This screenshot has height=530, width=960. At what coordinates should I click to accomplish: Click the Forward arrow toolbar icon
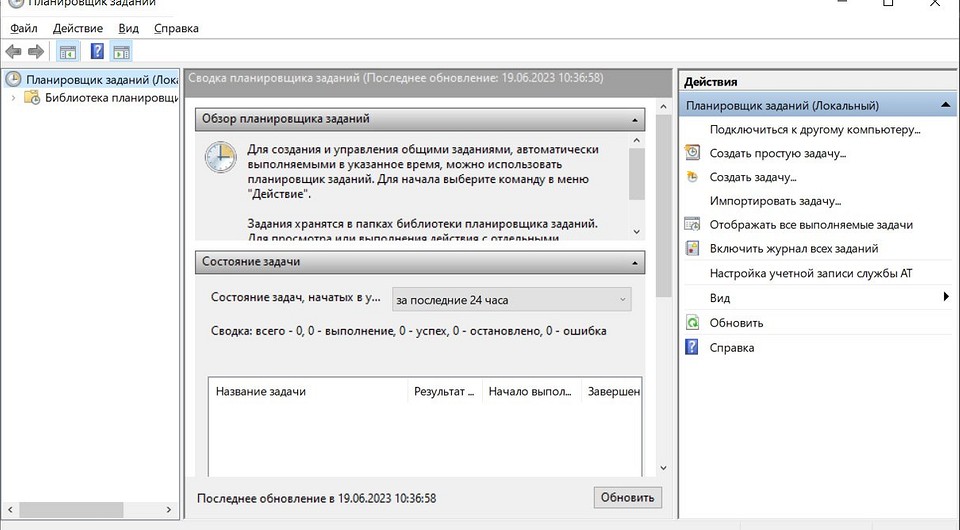[36, 51]
